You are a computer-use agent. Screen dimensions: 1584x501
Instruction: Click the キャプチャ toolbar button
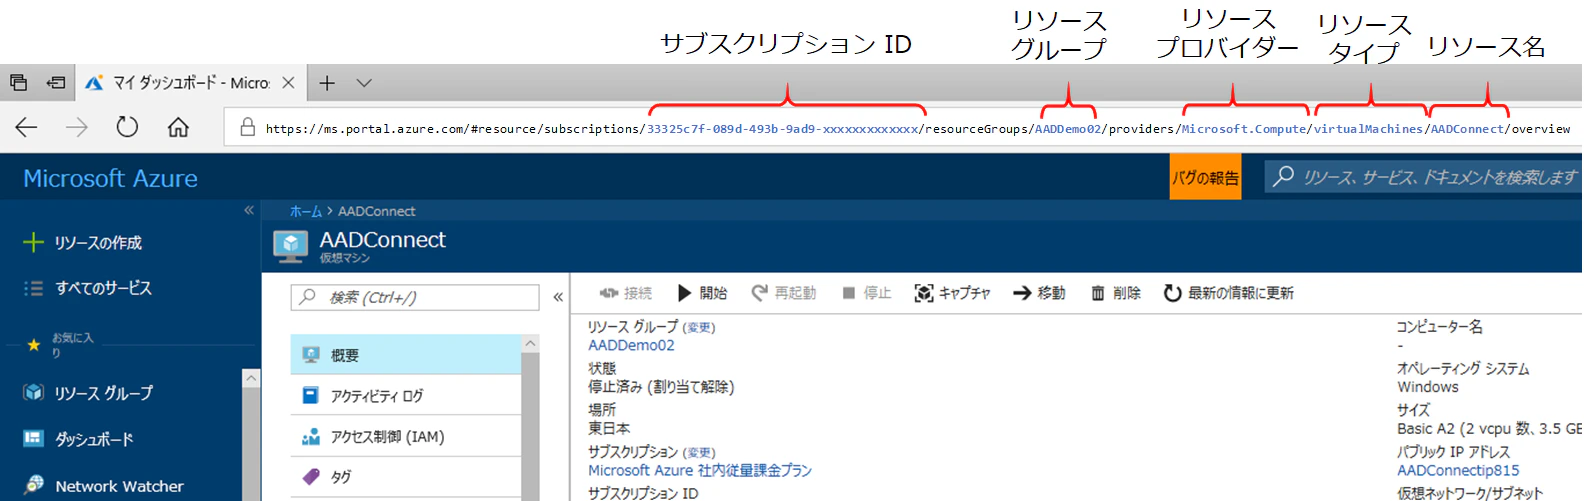[952, 293]
